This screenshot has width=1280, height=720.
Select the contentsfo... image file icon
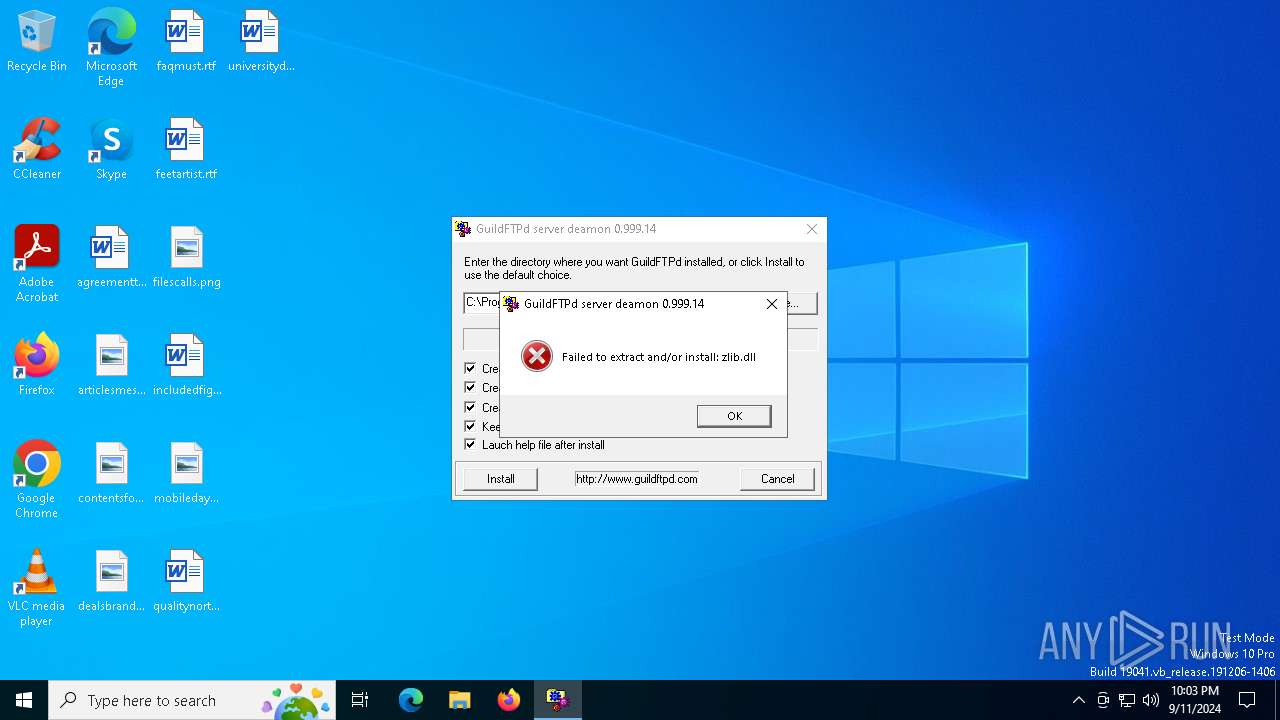pyautogui.click(x=111, y=474)
